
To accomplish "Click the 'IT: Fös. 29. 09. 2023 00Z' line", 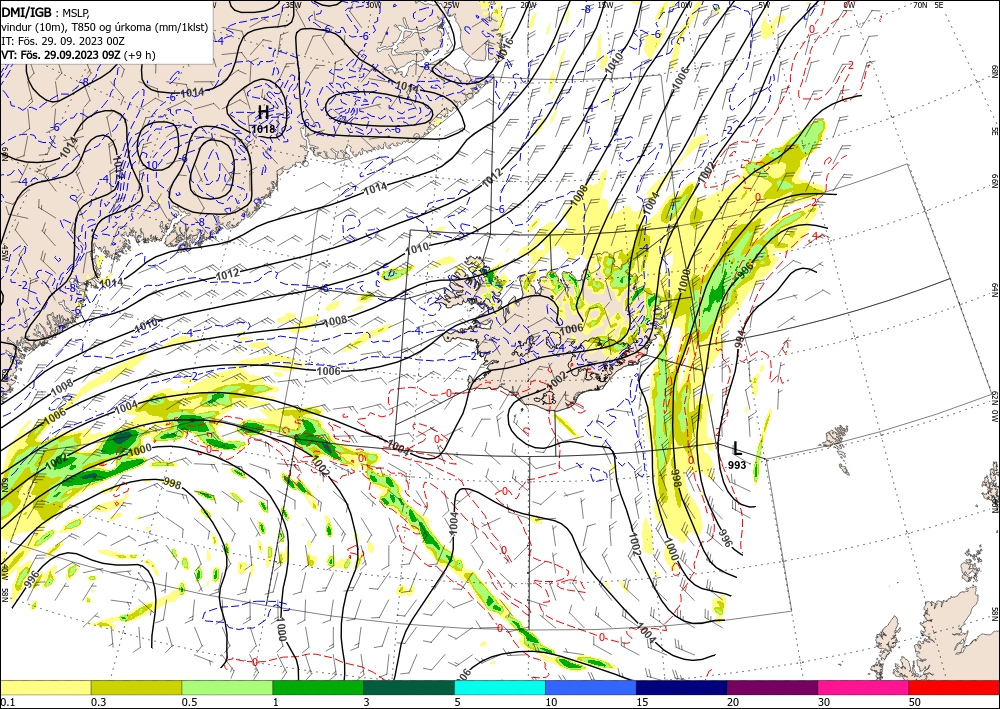I will point(63,41).
